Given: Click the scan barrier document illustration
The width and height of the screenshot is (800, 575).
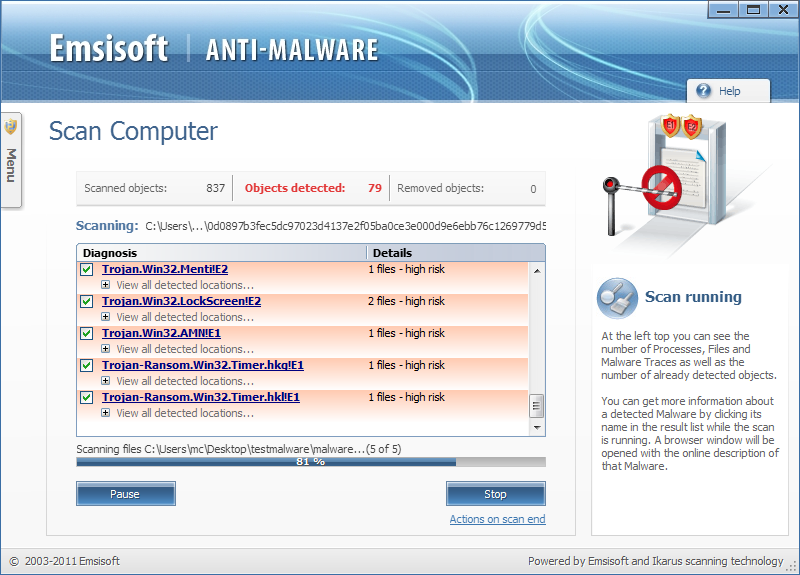Looking at the screenshot, I should click(x=663, y=179).
